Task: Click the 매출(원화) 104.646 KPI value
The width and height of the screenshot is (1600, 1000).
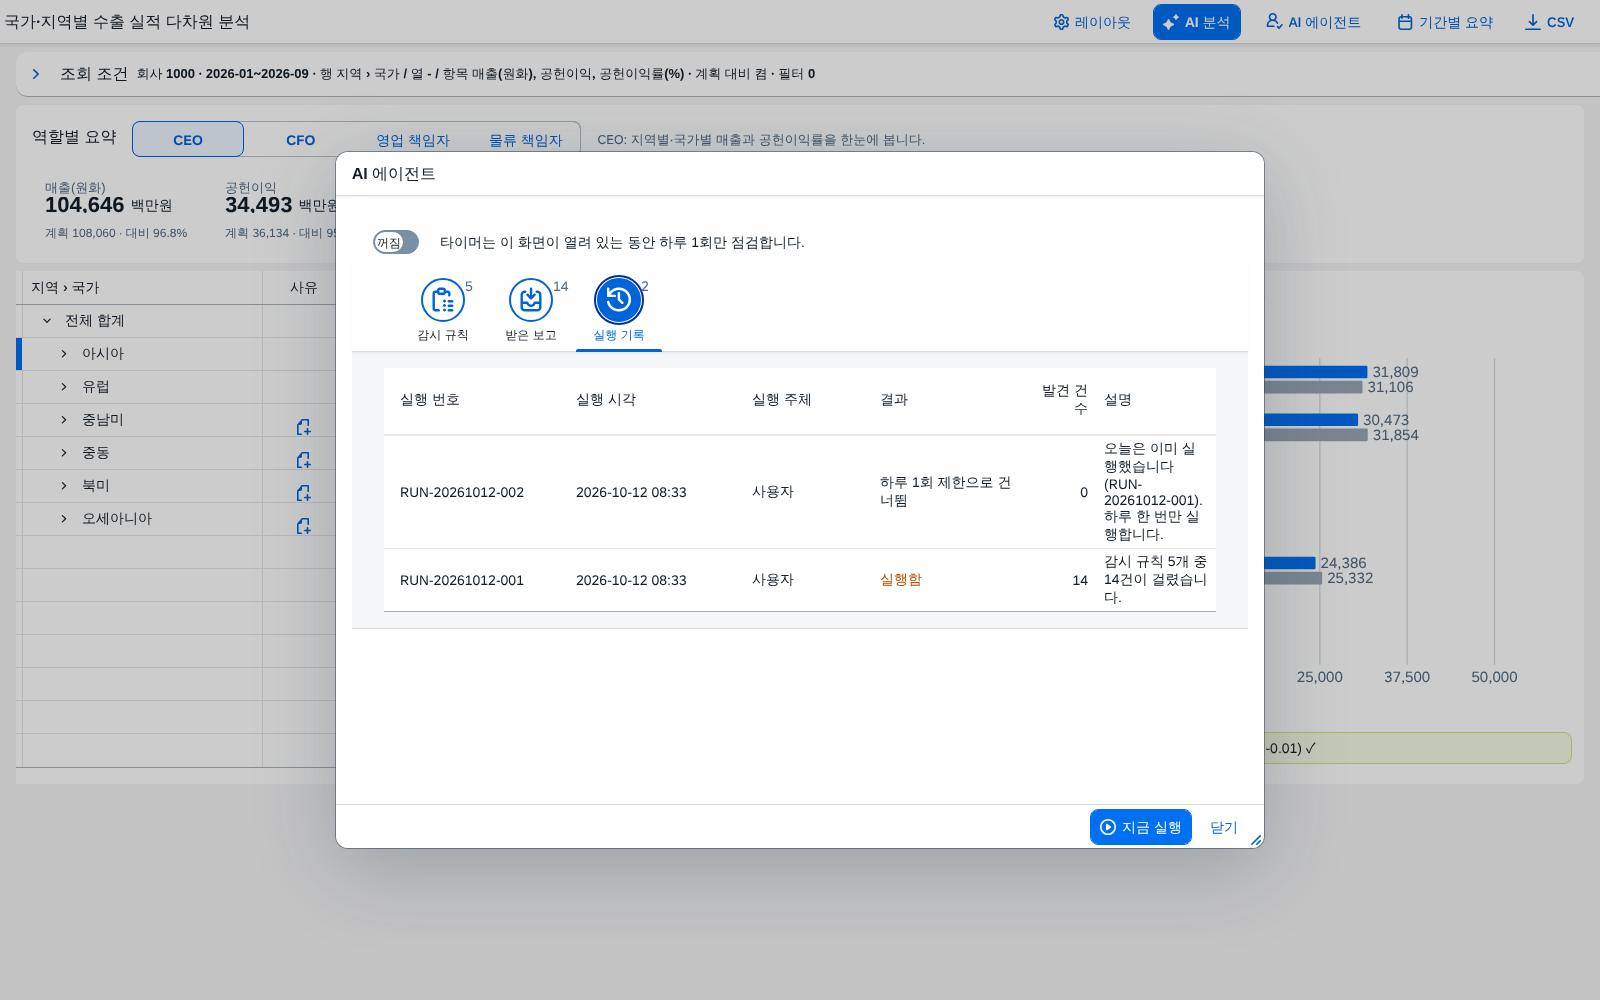Action: coord(85,205)
